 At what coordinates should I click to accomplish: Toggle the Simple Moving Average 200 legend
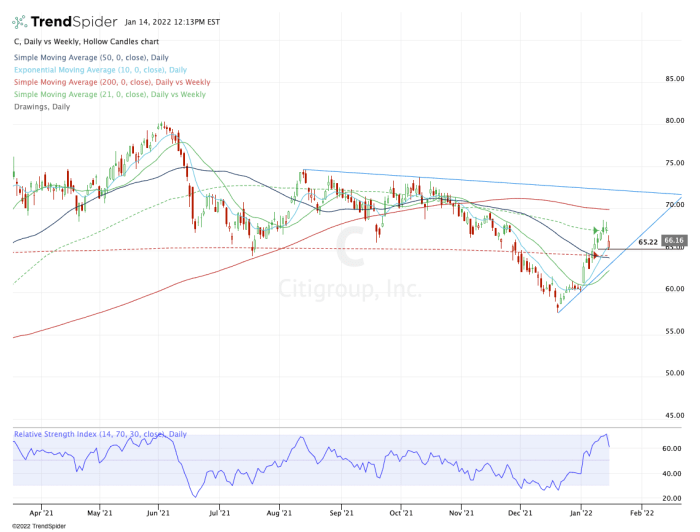(x=110, y=82)
